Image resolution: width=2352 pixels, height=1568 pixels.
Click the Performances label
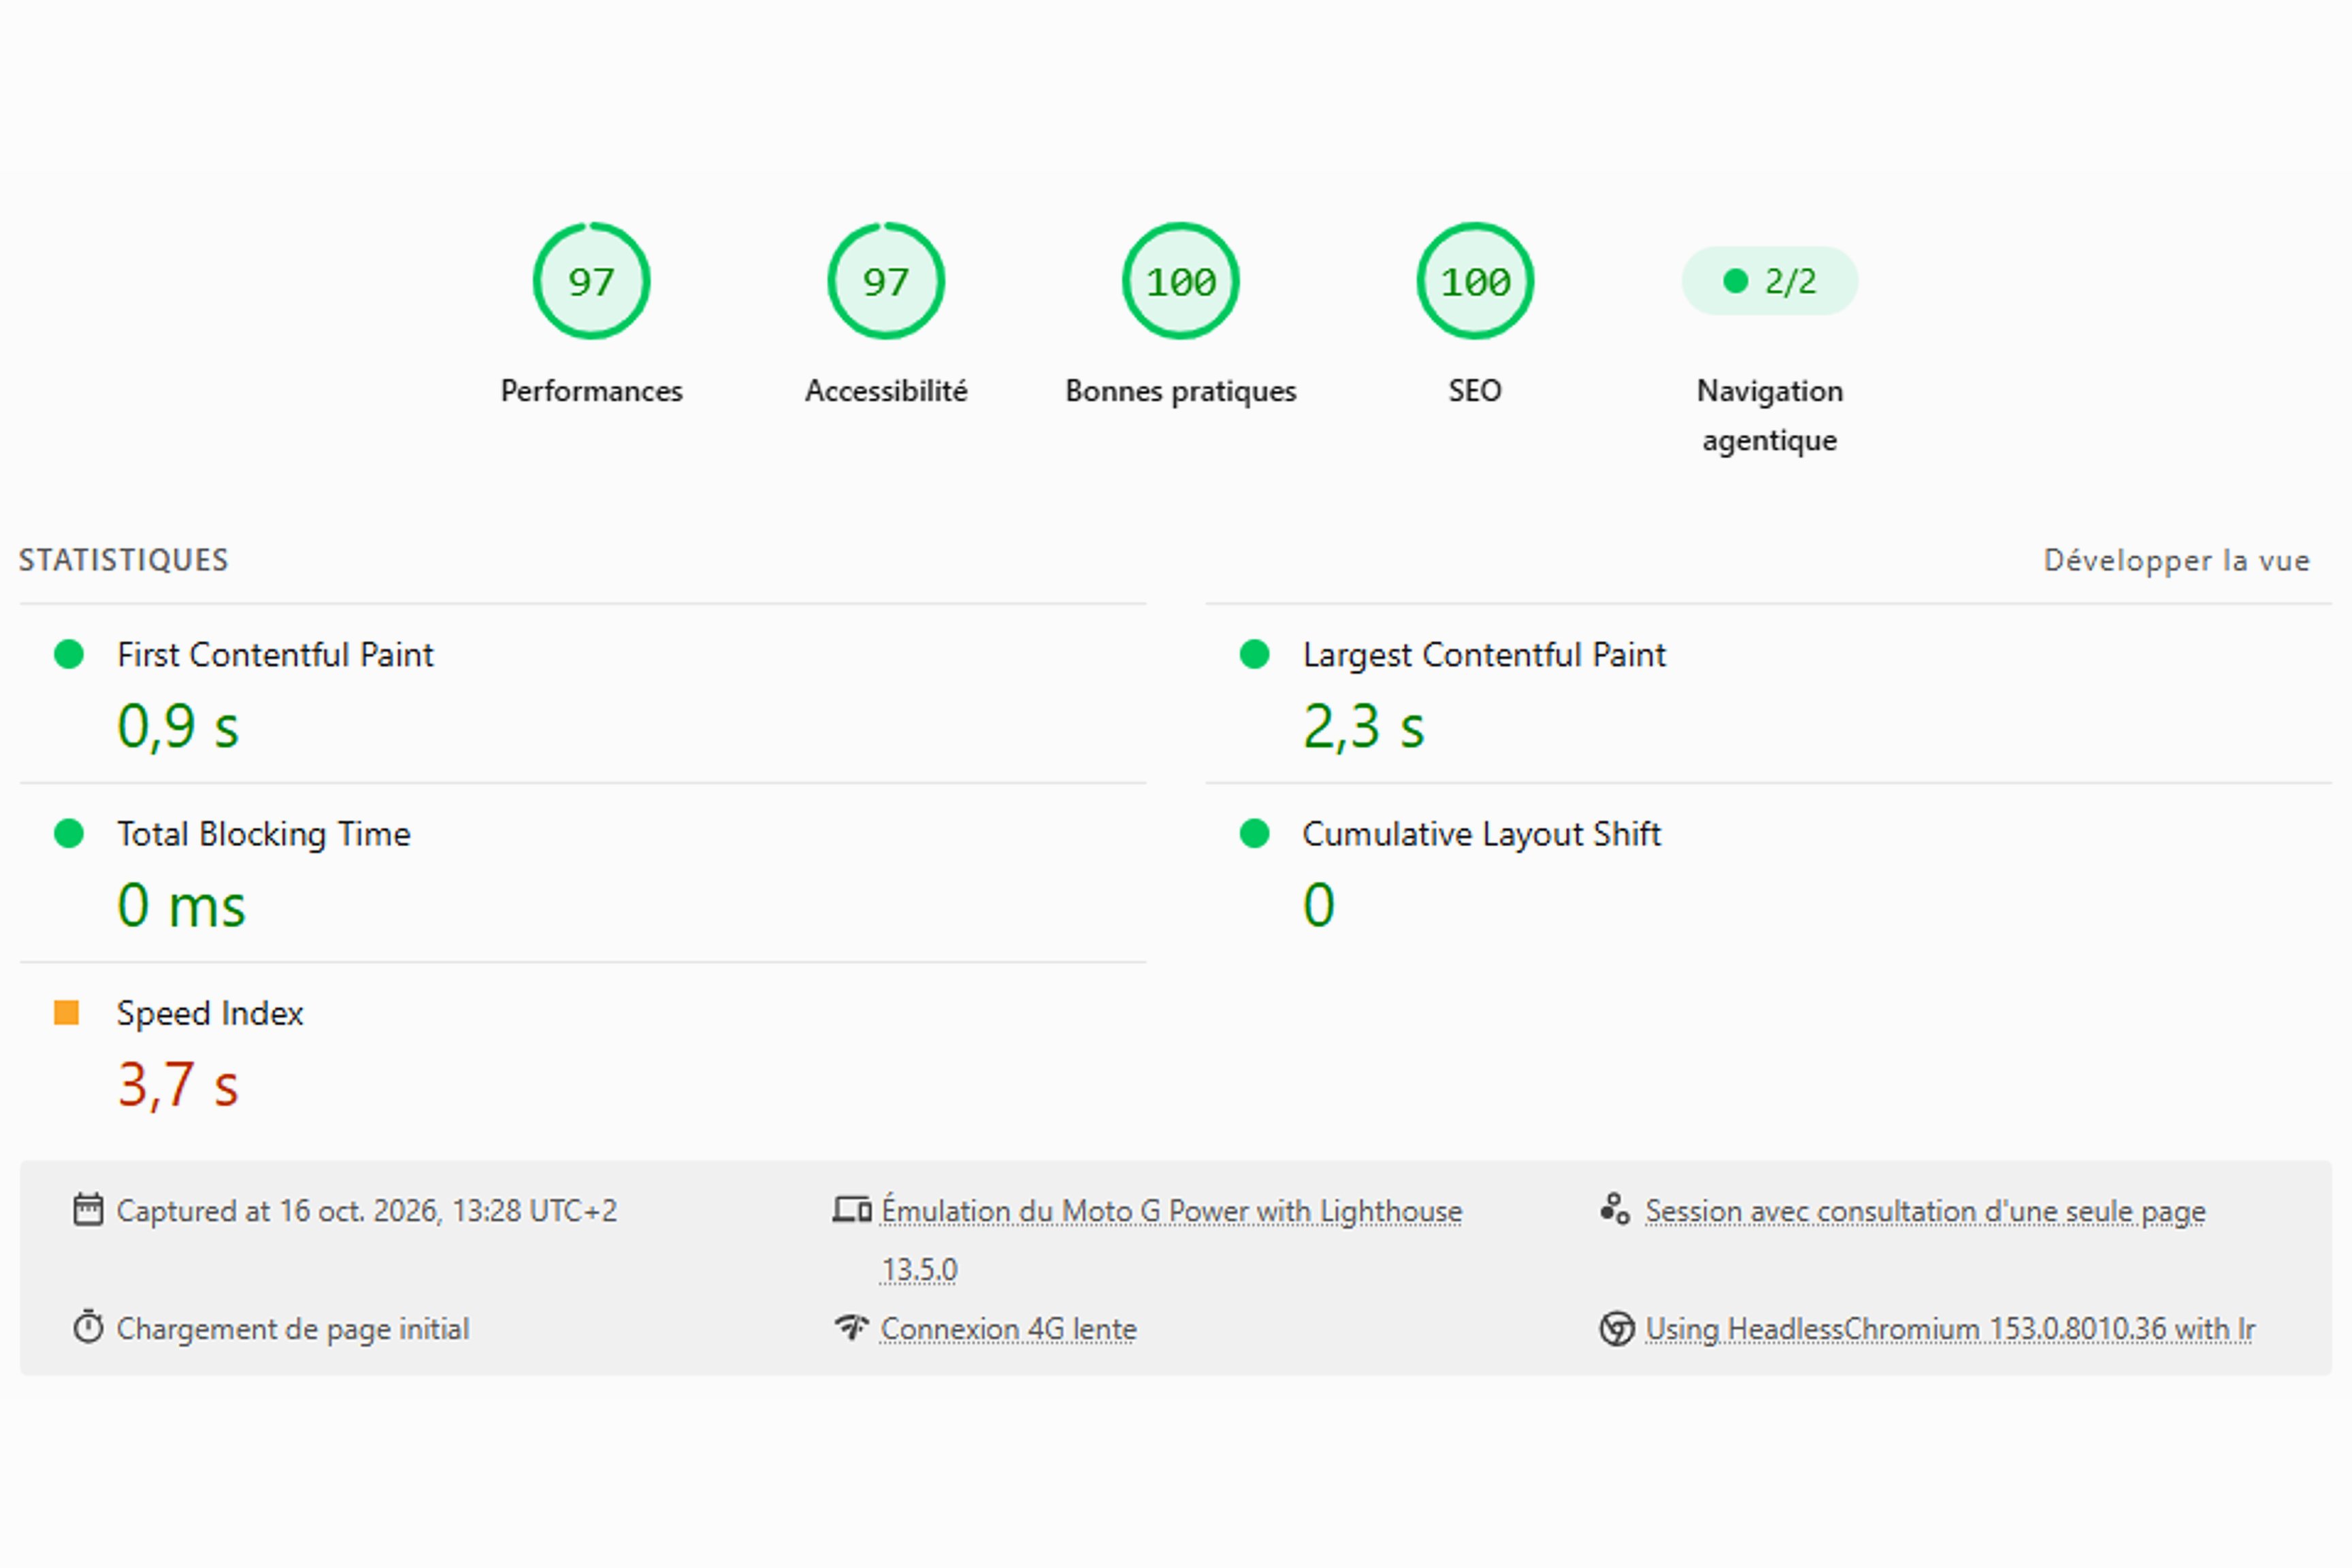591,391
